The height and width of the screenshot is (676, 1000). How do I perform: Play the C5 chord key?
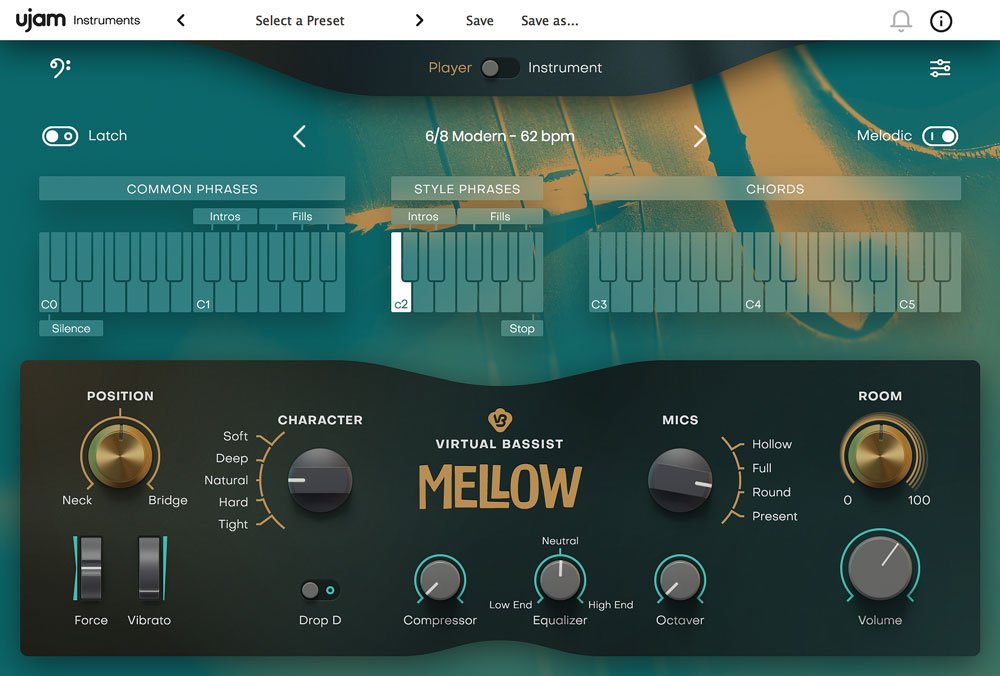point(908,296)
